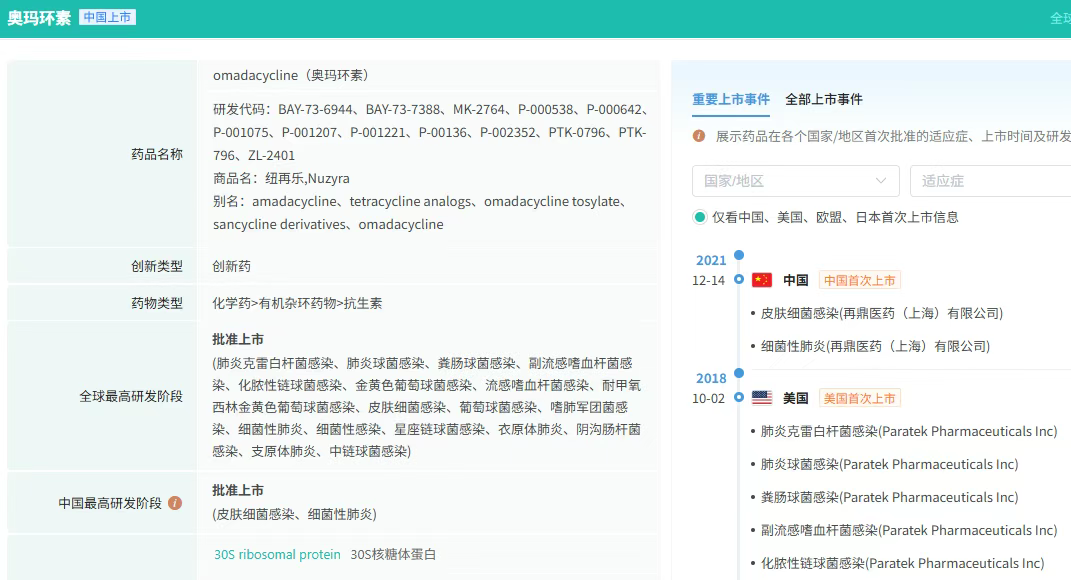Click the 中国首次上市 badge
This screenshot has height=580, width=1071.
click(860, 280)
